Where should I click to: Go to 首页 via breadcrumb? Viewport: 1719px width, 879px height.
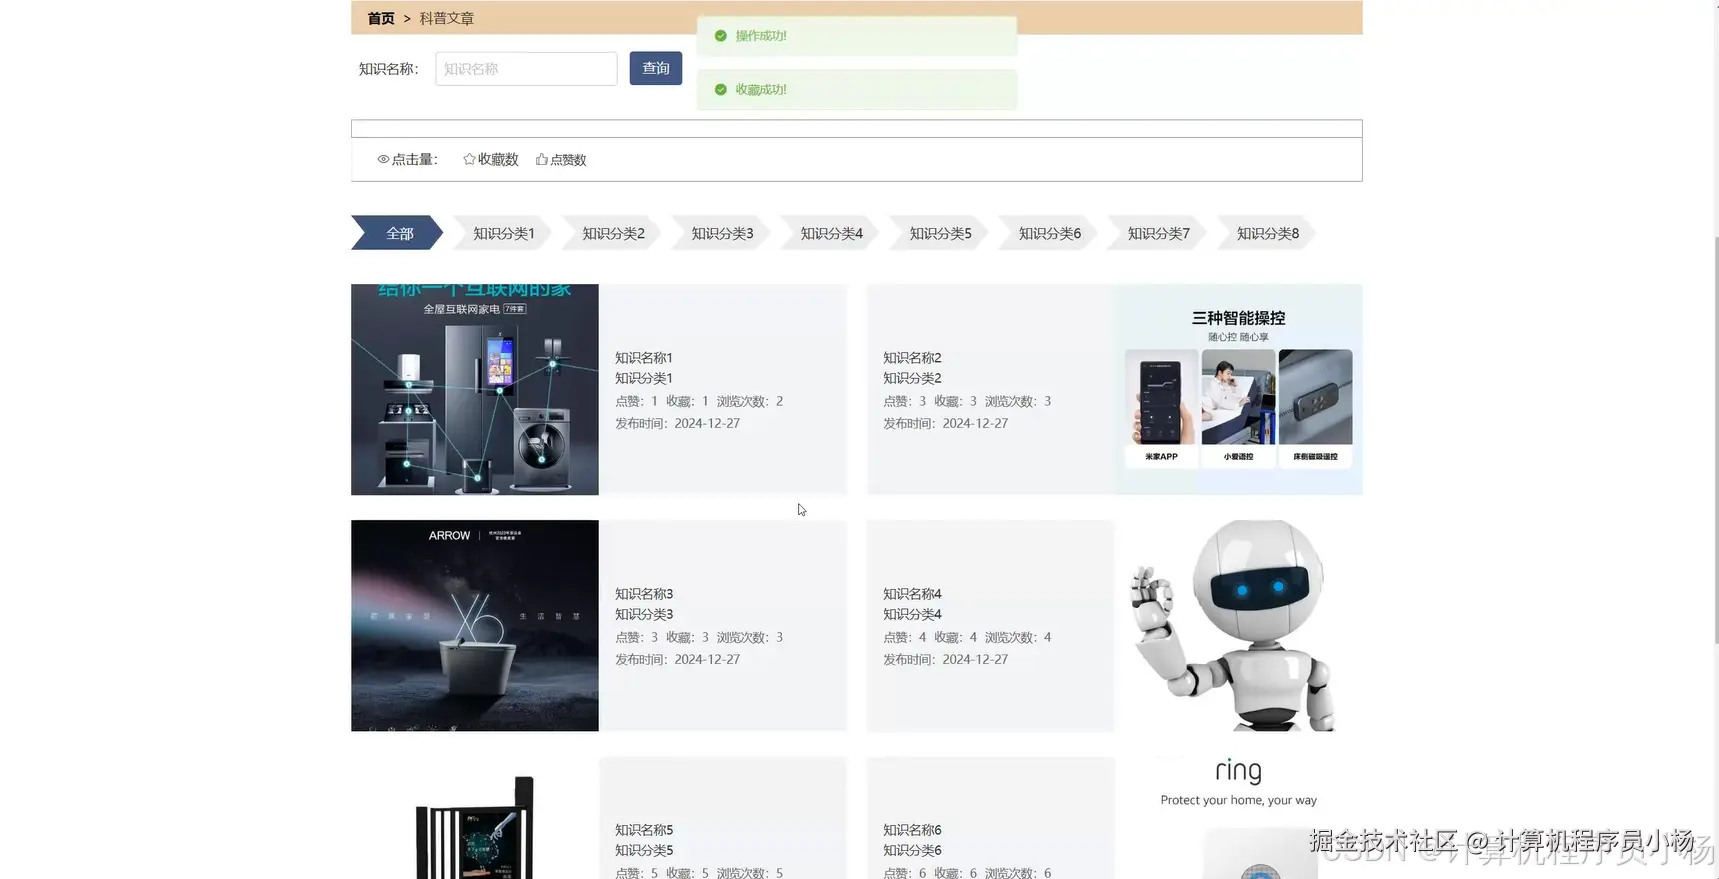pos(381,18)
